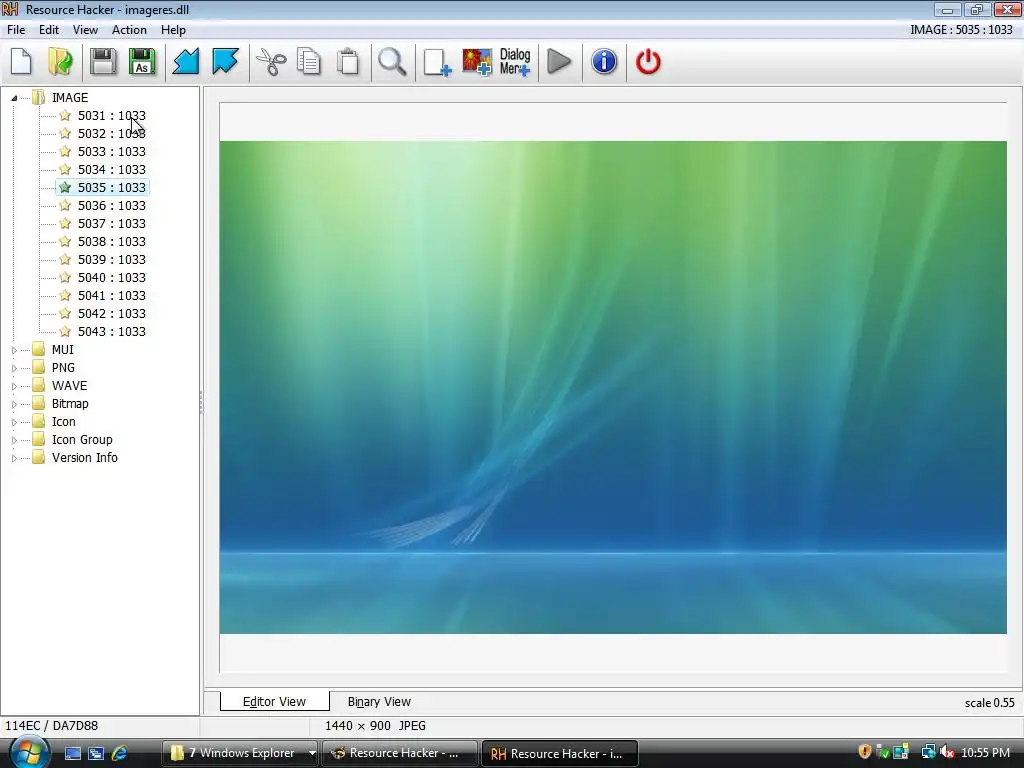Expand the Version Info folder
This screenshot has width=1024, height=768.
[x=14, y=458]
